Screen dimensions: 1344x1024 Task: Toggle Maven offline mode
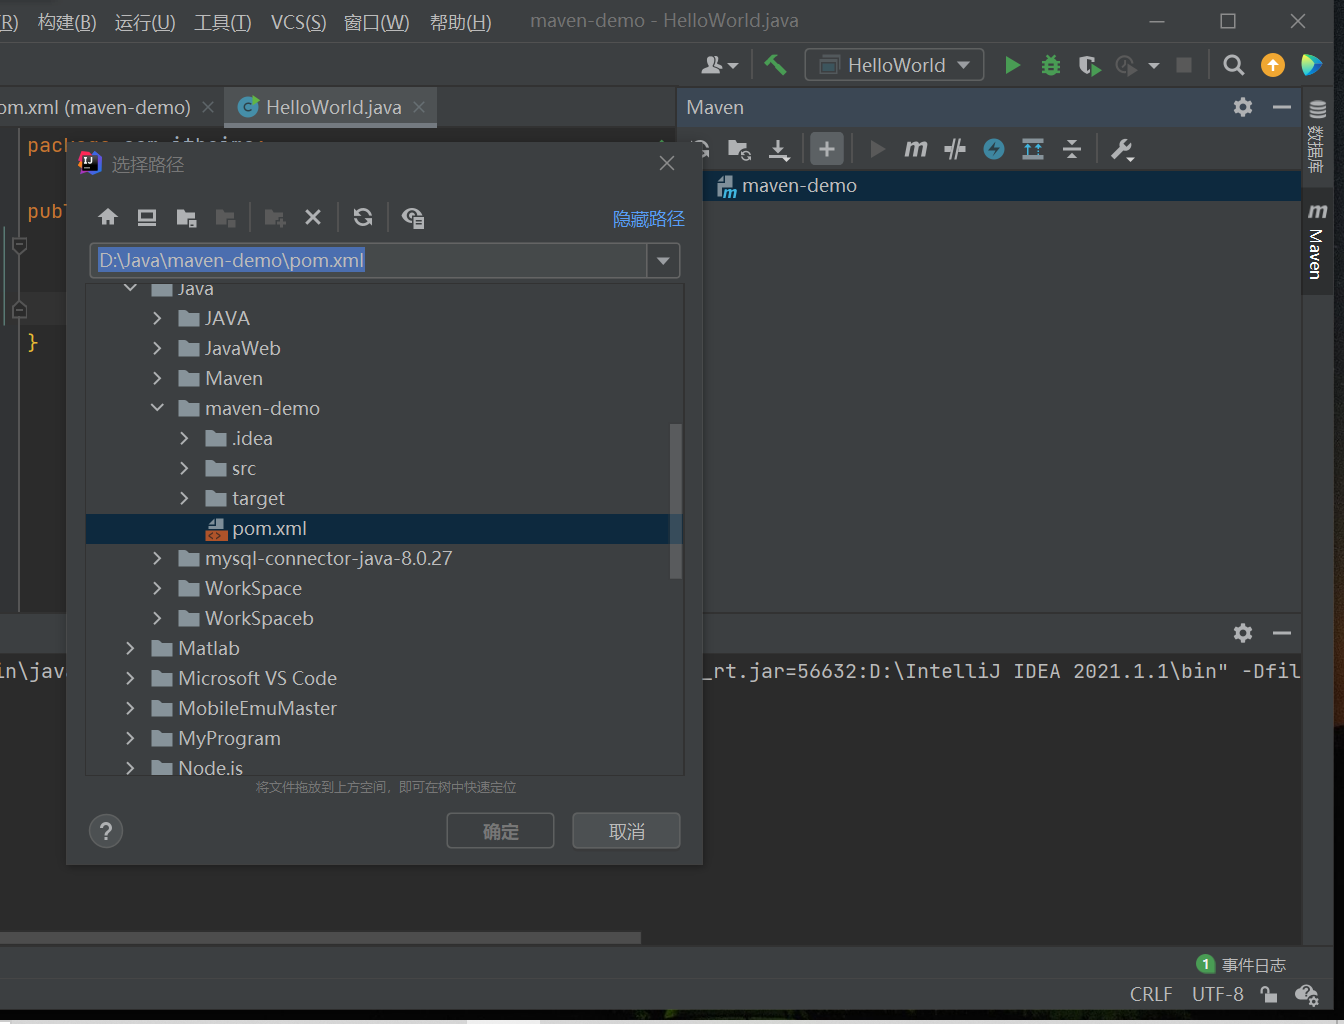click(955, 149)
